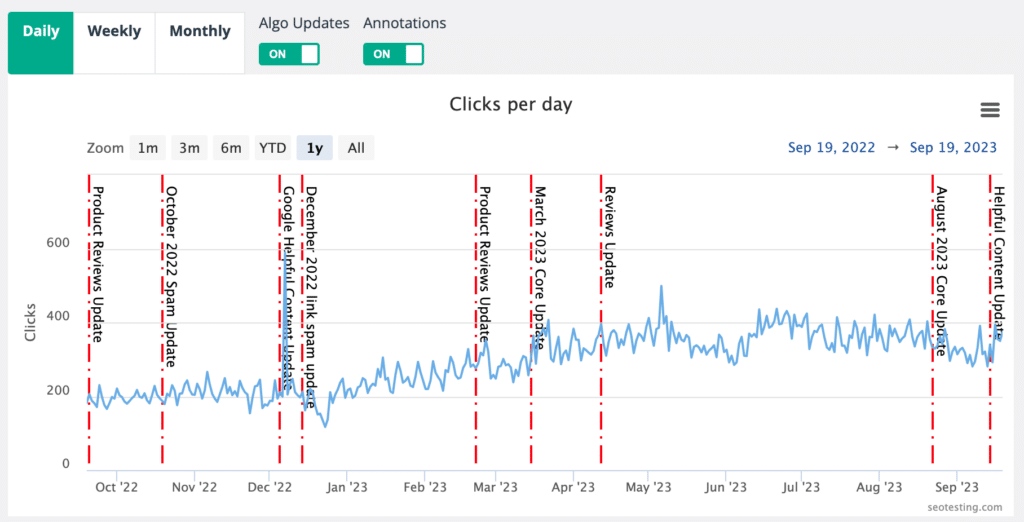
Task: Click the 'Annotations' label text
Action: point(405,23)
